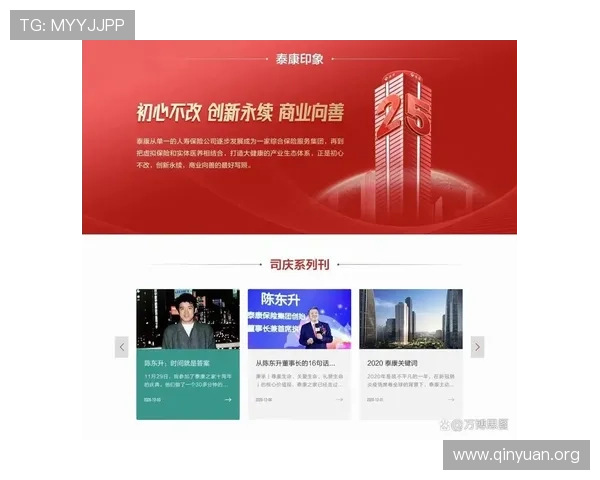Click the next carousel arrow button

pyautogui.click(x=477, y=347)
